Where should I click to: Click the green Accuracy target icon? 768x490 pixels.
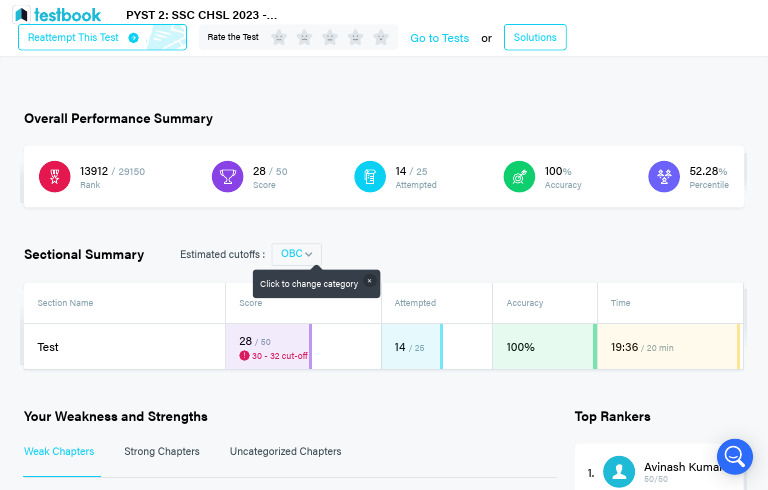pyautogui.click(x=520, y=176)
